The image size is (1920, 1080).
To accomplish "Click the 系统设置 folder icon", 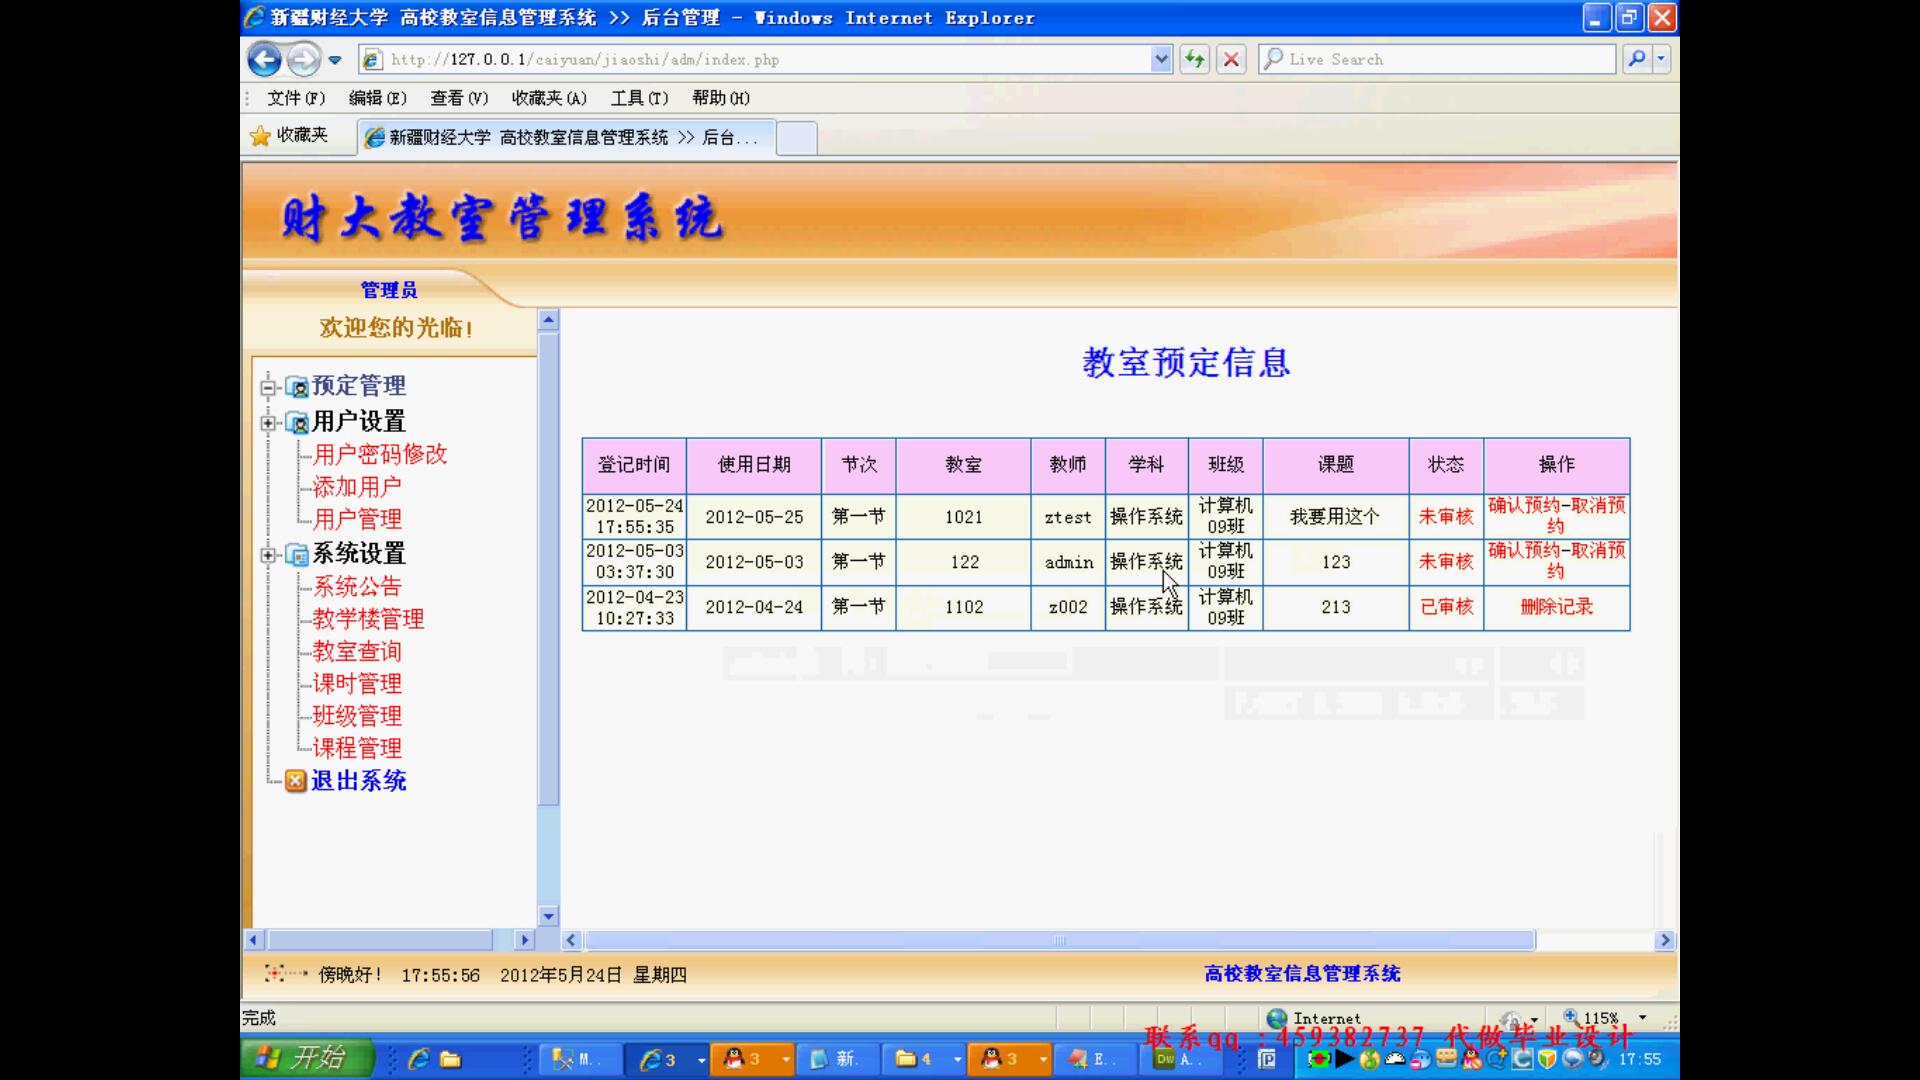I will [x=296, y=555].
